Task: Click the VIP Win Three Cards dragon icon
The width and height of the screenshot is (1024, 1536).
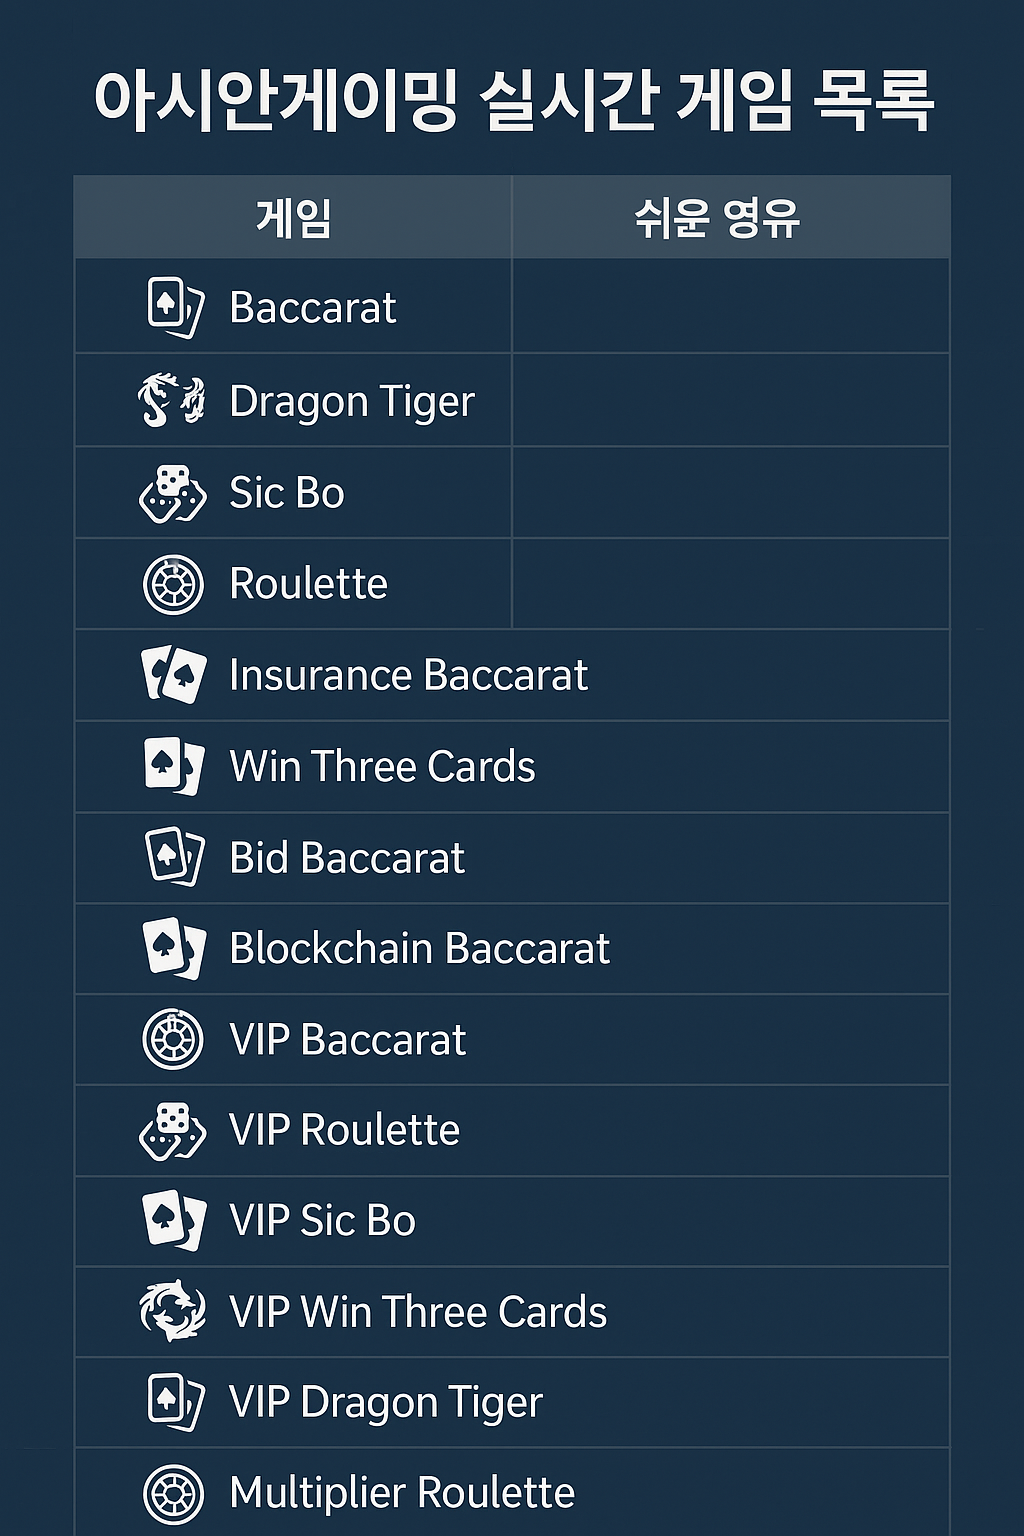Action: [x=172, y=1311]
